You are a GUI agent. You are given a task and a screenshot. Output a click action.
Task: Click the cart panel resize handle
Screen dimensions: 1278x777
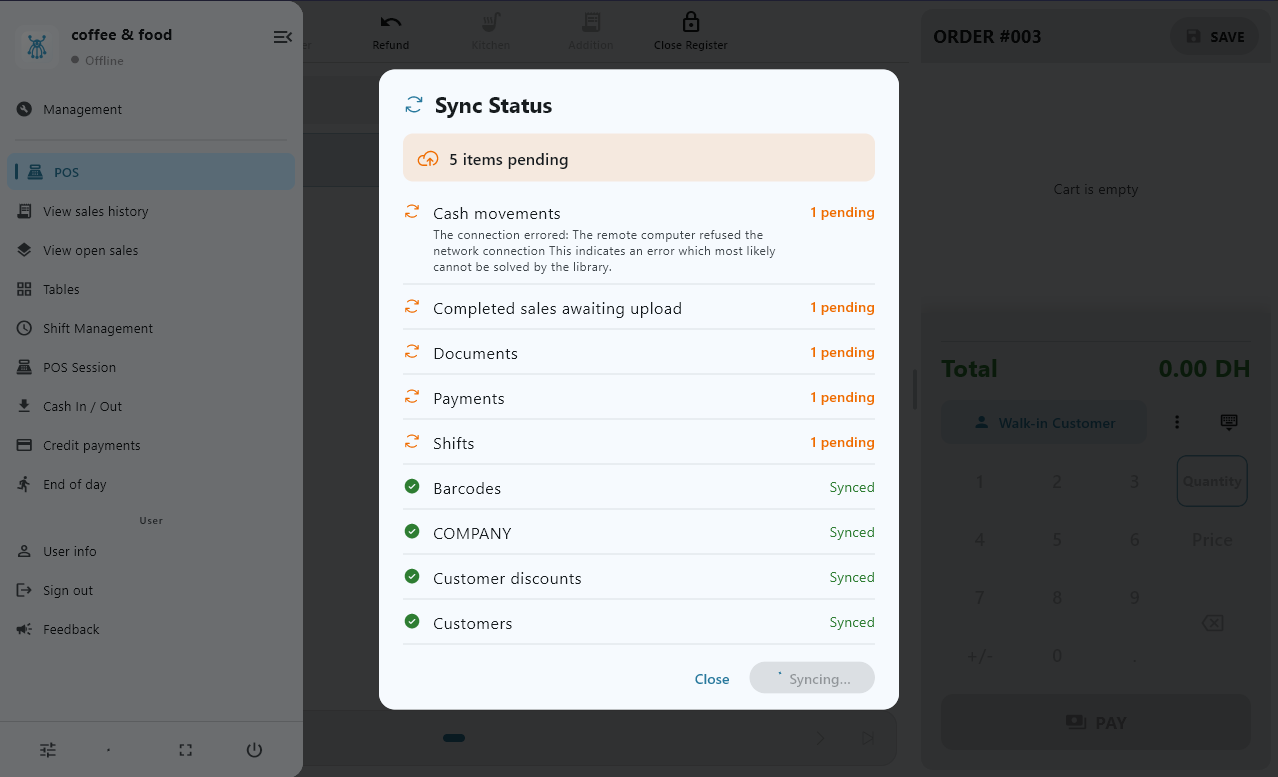coord(915,389)
